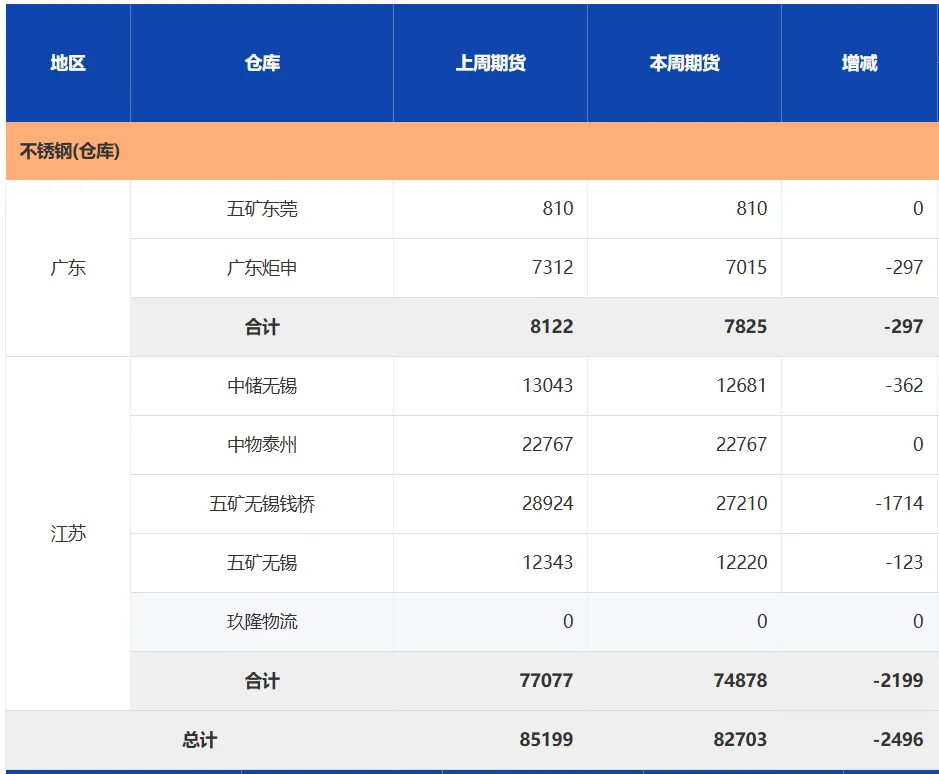The width and height of the screenshot is (939, 774).
Task: Click the 总计 grand total label
Action: point(199,740)
